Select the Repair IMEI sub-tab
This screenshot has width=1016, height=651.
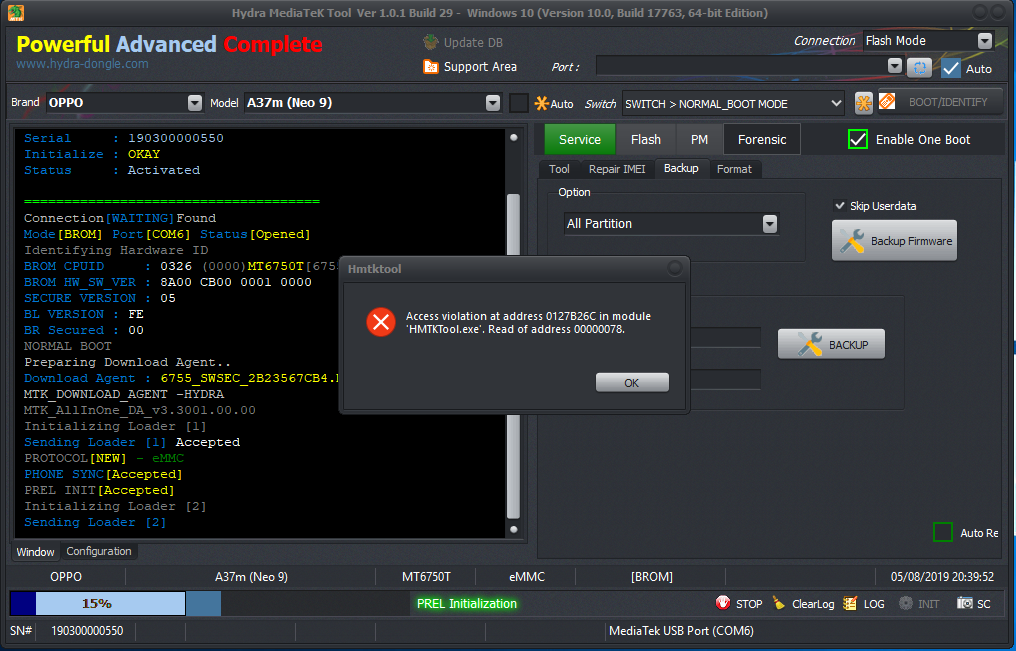click(617, 169)
